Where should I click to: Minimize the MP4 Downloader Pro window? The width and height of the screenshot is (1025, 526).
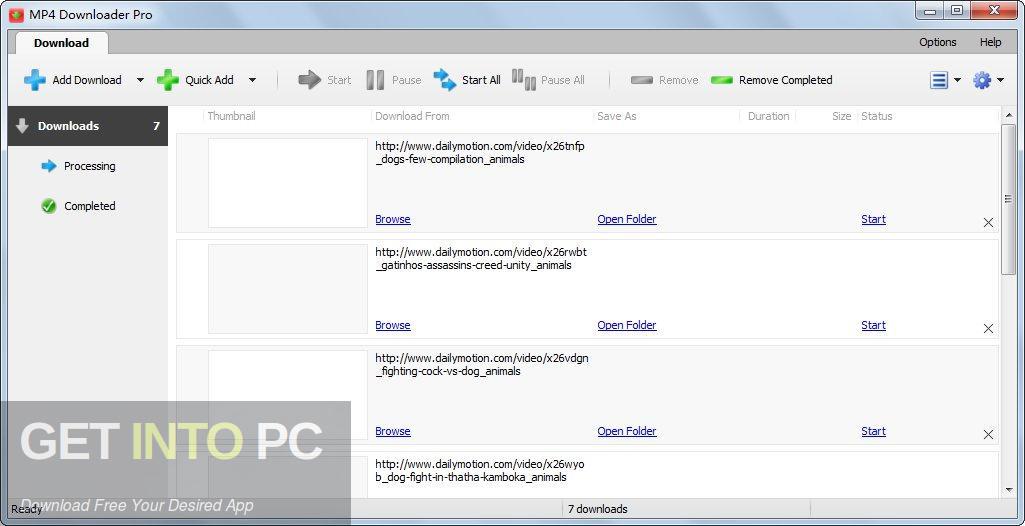click(928, 10)
